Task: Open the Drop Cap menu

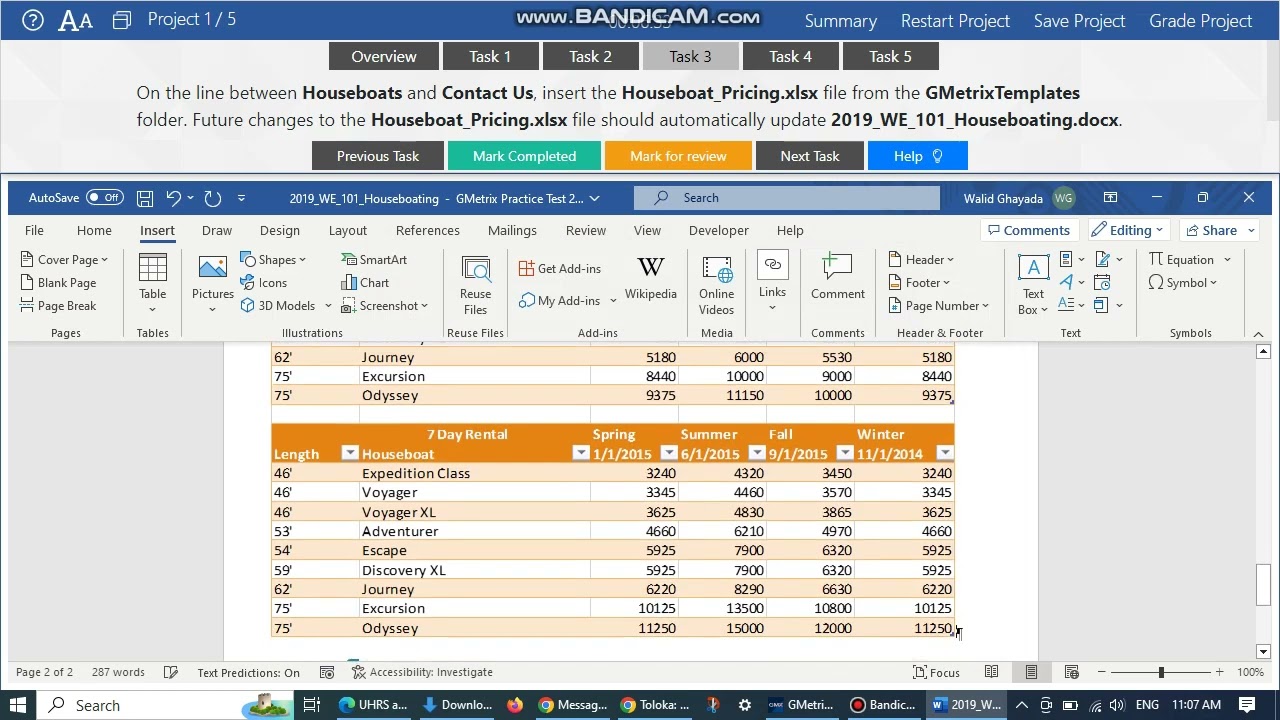Action: pyautogui.click(x=1070, y=306)
